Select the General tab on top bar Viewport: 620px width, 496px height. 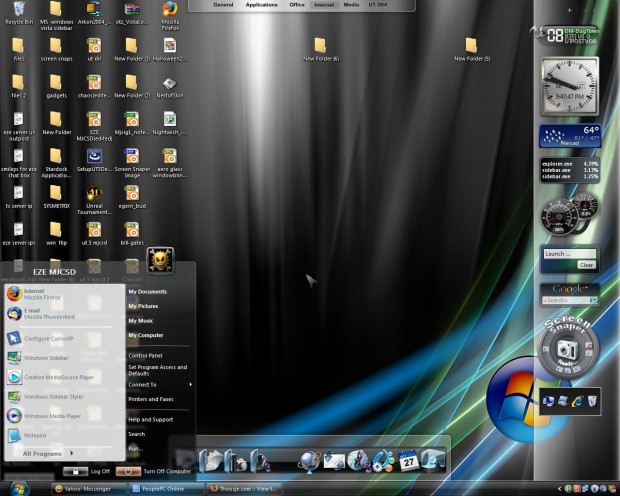[223, 5]
